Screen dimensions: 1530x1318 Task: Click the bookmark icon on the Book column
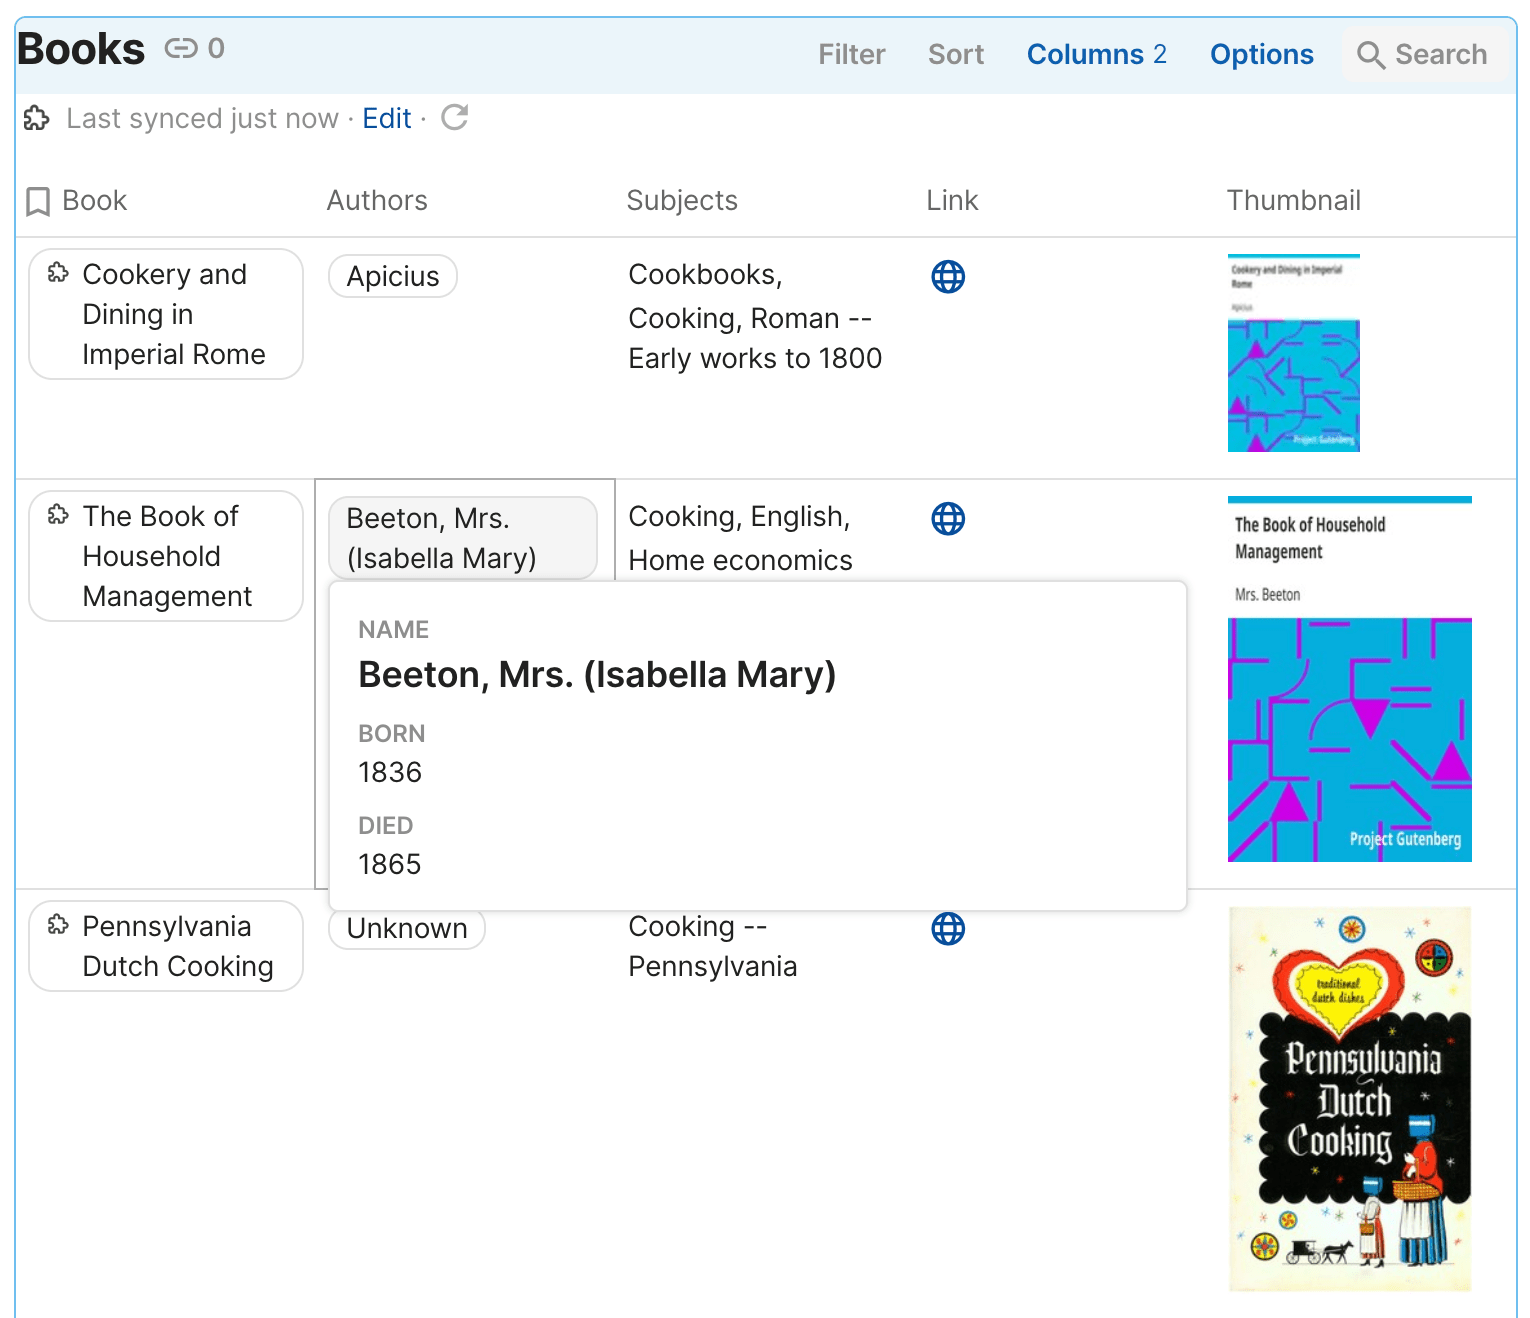click(x=37, y=200)
